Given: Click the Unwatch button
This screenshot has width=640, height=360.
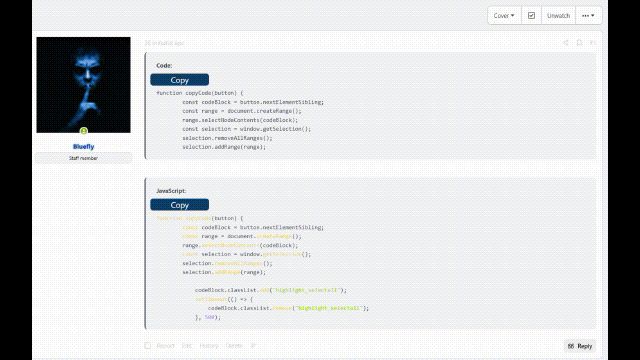Looking at the screenshot, I should click(558, 16).
